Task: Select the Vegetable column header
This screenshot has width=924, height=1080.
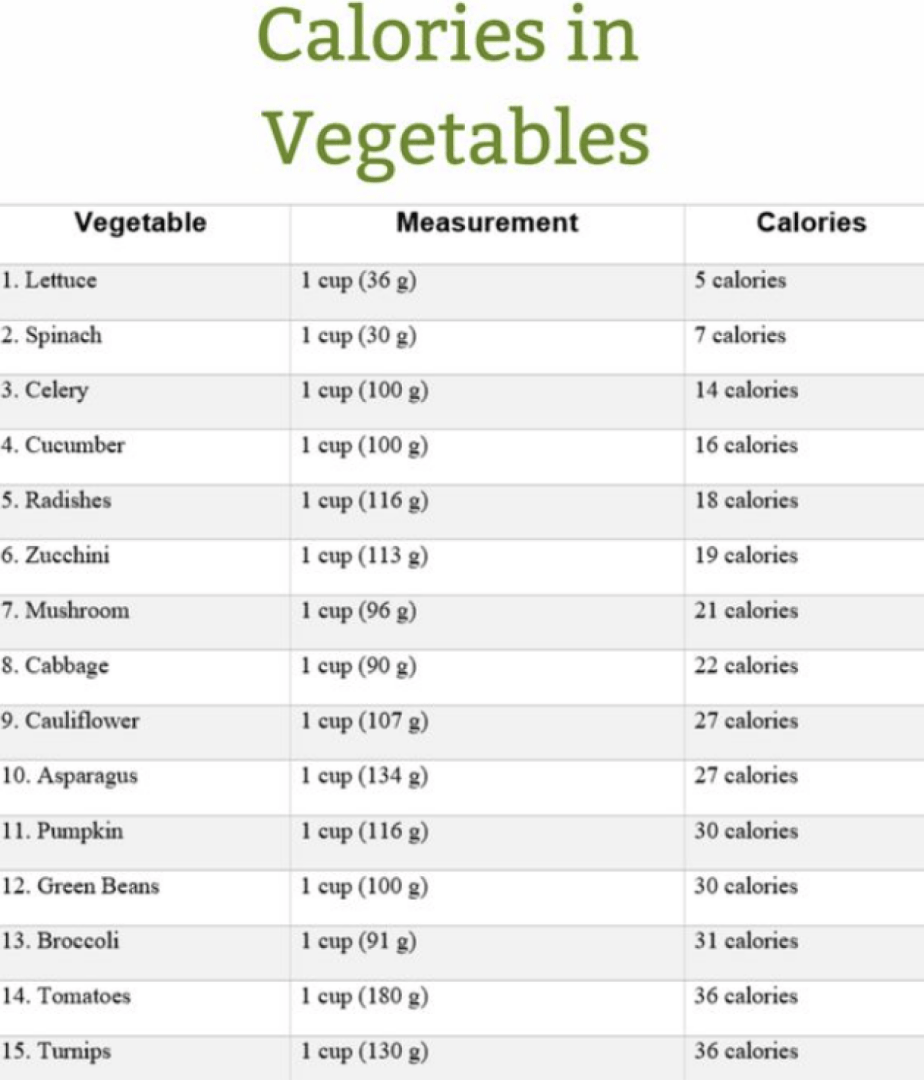Action: (140, 223)
